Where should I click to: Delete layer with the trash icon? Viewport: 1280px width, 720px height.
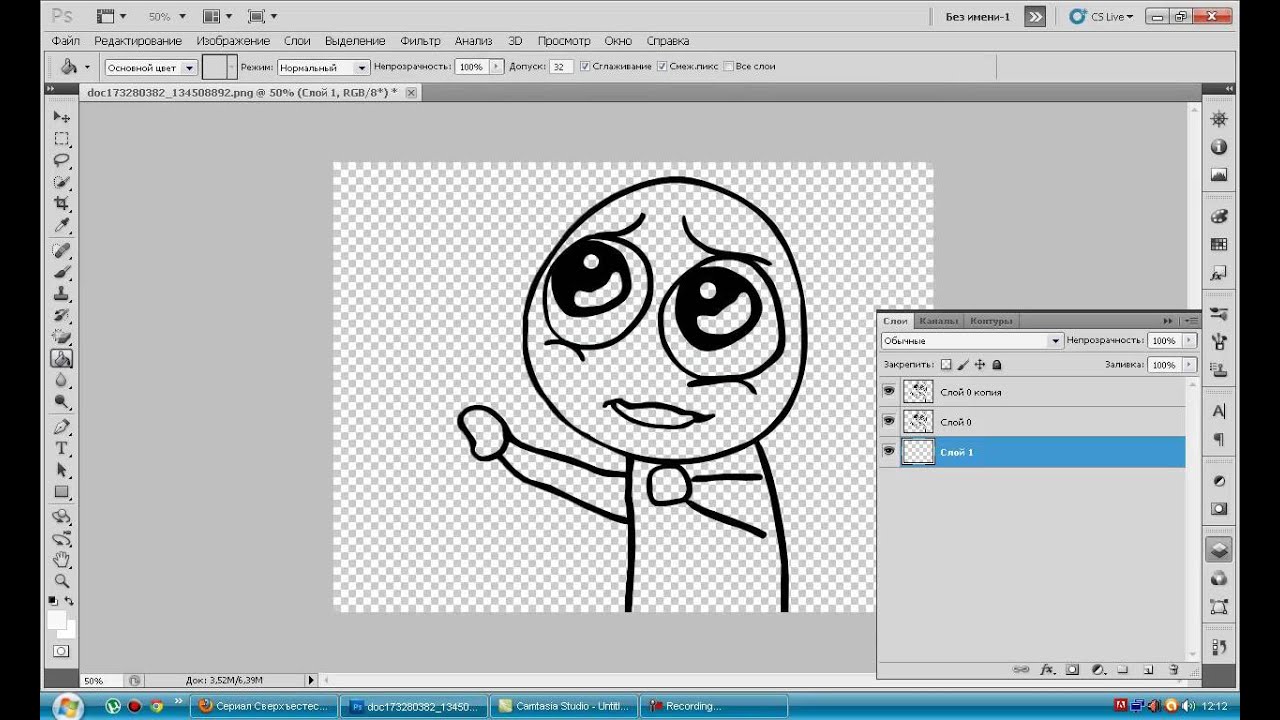[1174, 669]
